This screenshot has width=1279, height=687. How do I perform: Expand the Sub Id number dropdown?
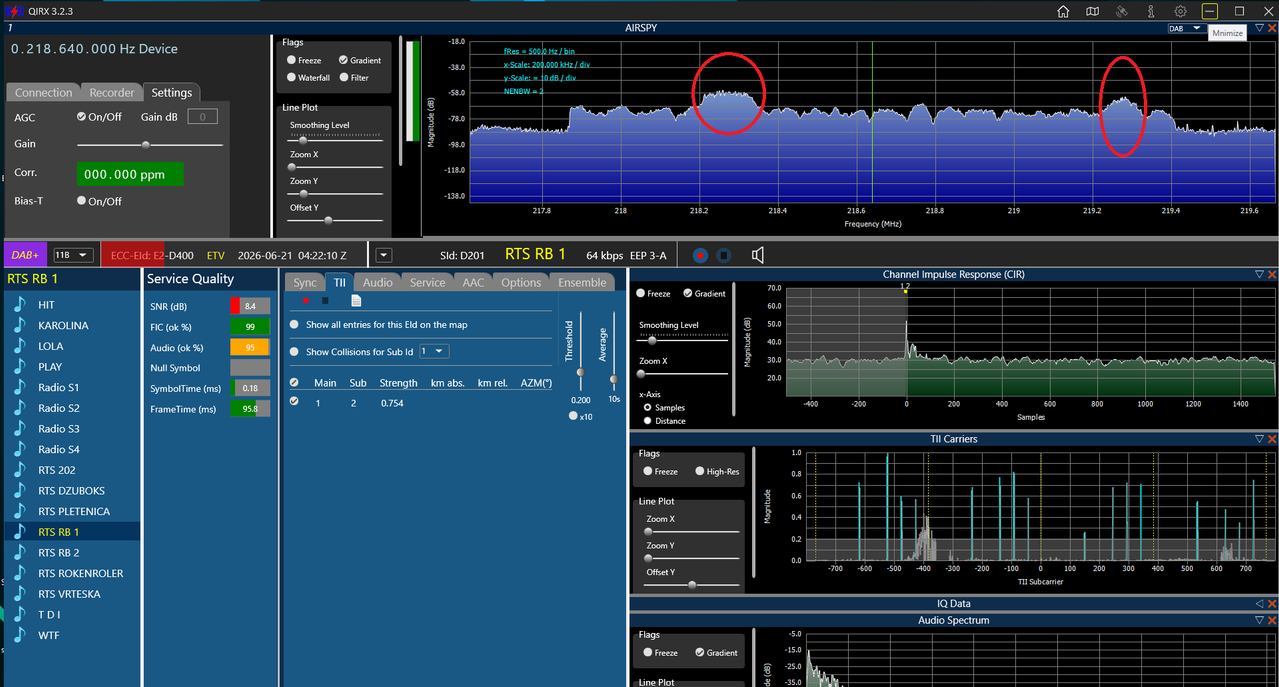click(434, 351)
